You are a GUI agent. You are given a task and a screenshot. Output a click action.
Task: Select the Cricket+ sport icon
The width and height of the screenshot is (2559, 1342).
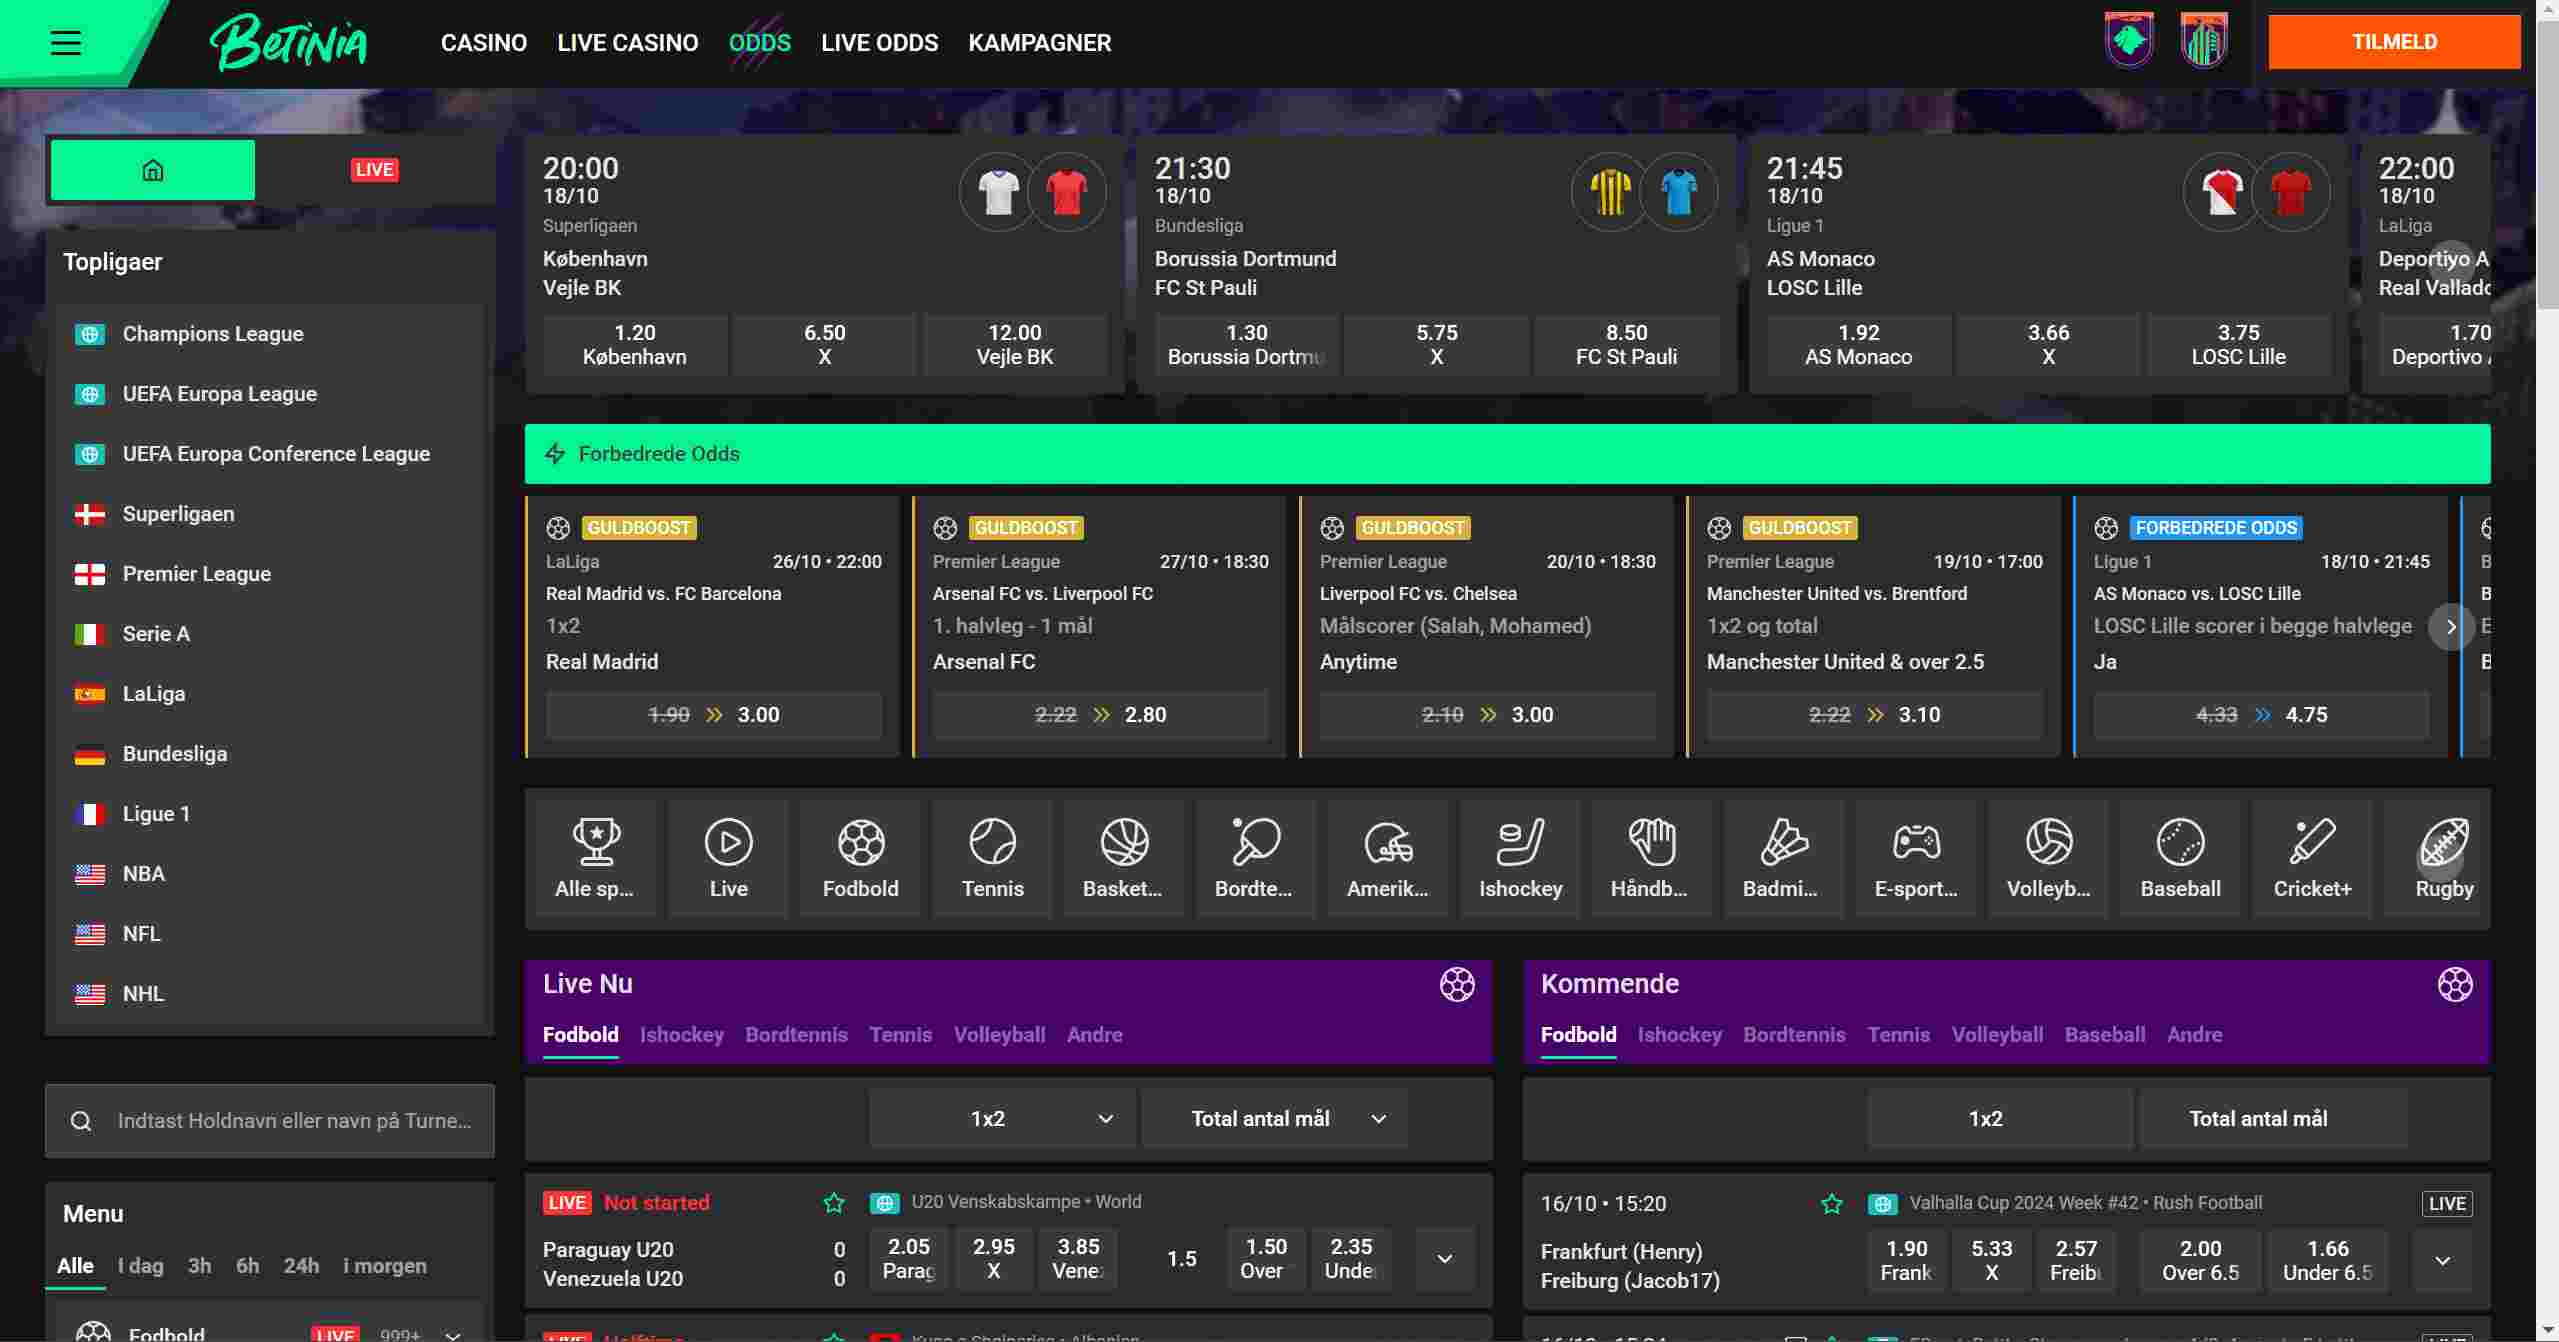tap(2312, 858)
